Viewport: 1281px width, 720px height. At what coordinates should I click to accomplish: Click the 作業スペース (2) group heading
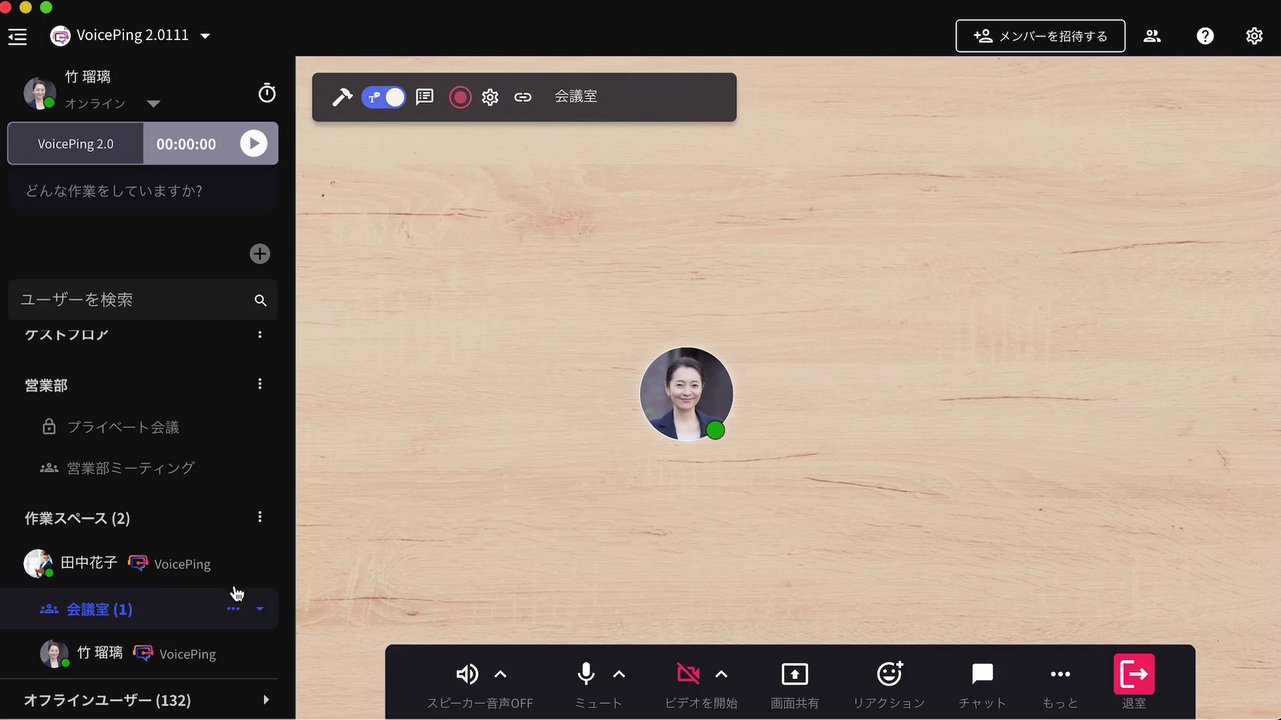coord(77,518)
